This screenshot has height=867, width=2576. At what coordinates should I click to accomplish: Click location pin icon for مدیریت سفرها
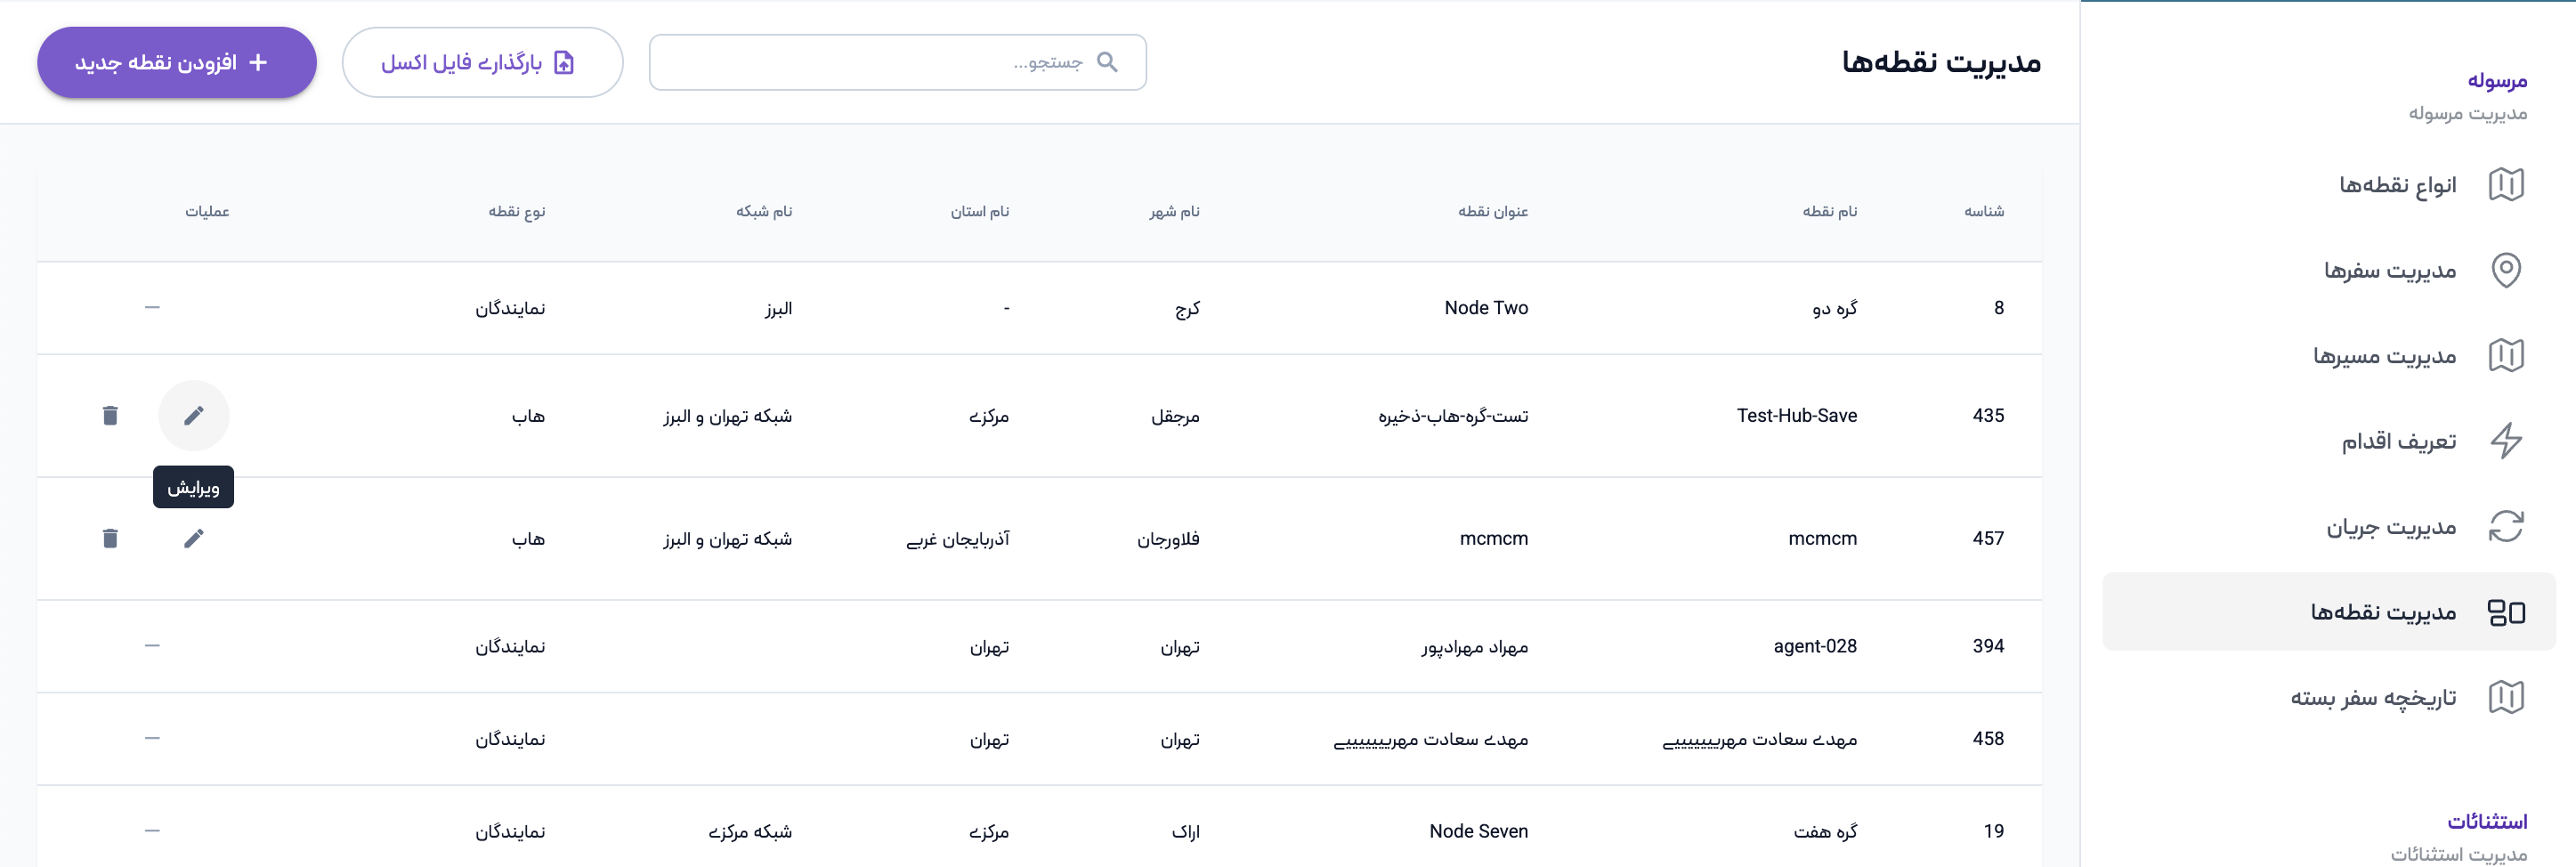tap(2505, 270)
